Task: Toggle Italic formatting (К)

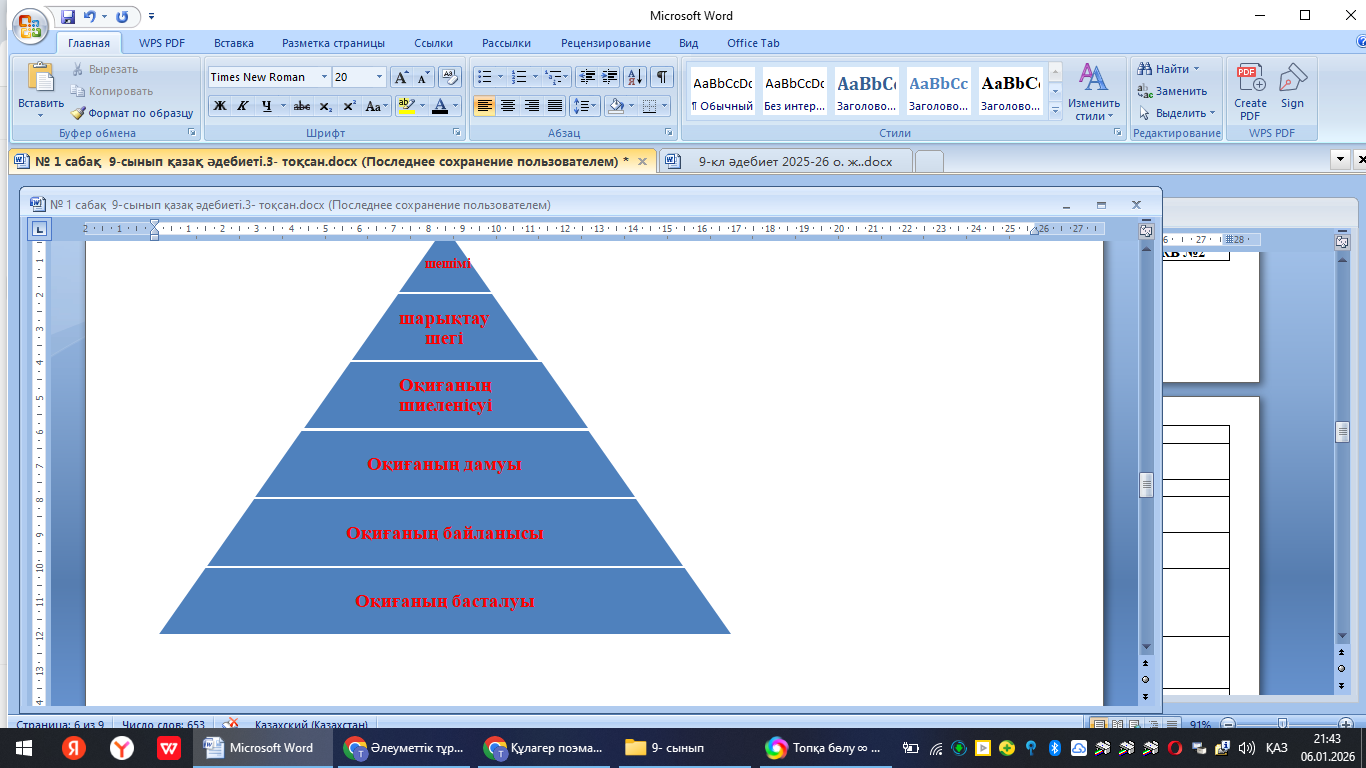Action: point(242,106)
